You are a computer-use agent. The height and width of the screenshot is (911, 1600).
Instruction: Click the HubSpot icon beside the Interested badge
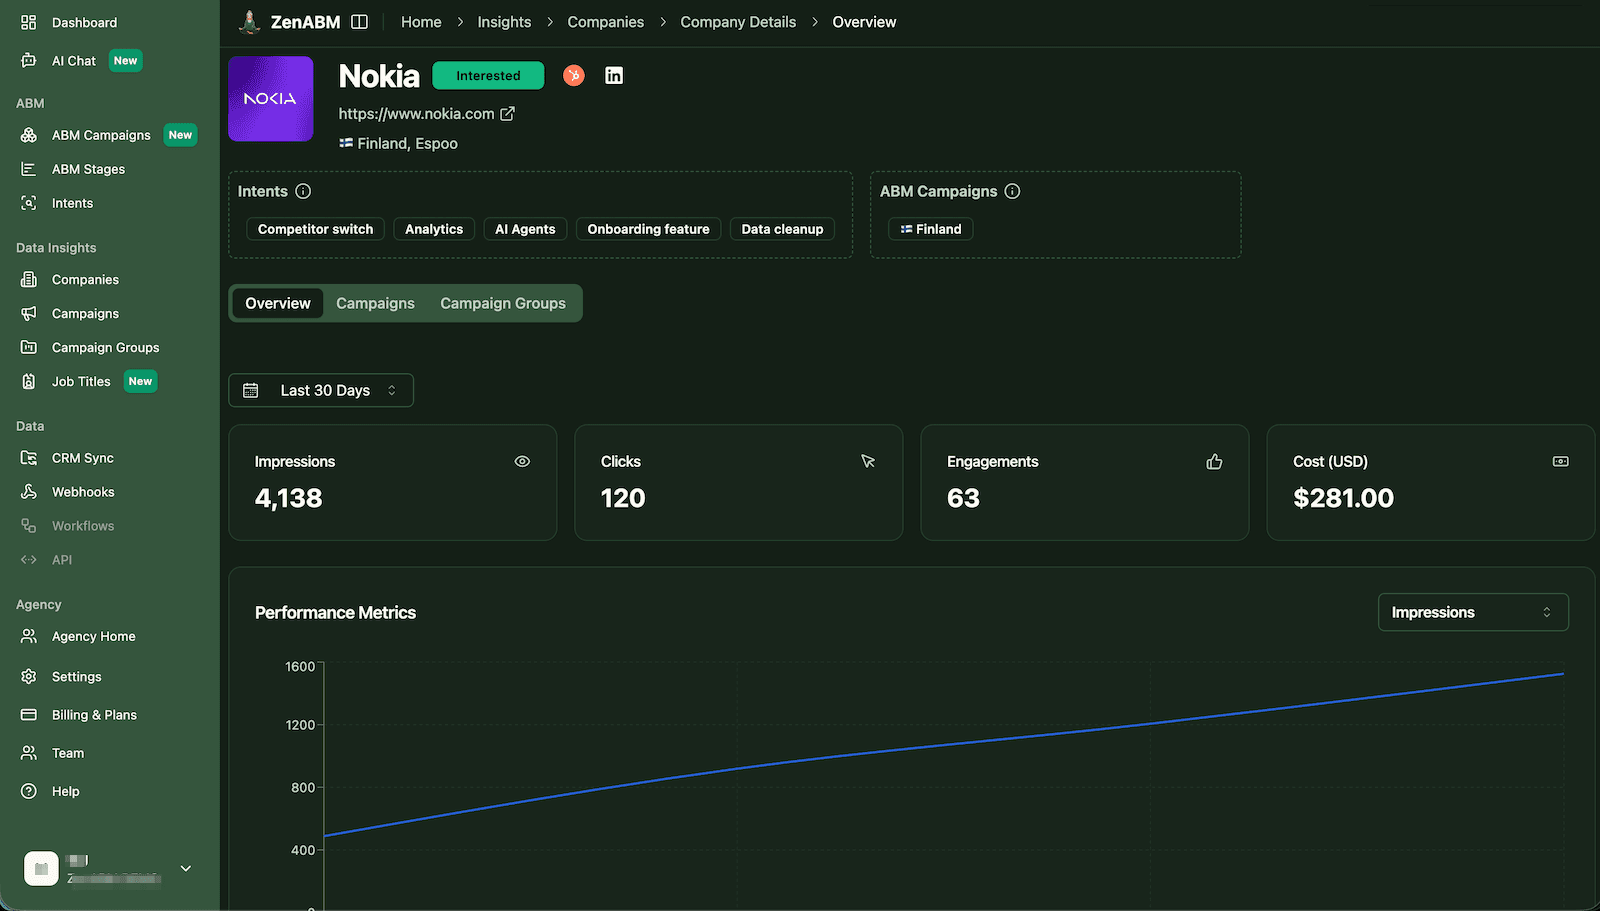(x=573, y=75)
